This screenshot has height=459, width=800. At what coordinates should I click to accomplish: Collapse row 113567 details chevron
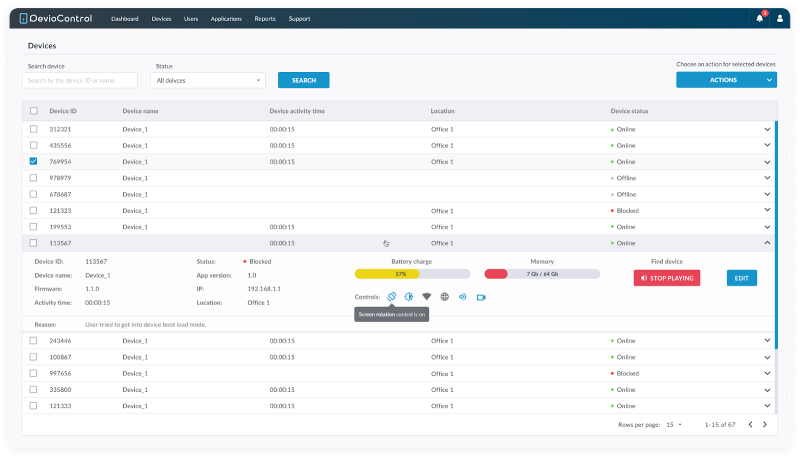[x=767, y=243]
